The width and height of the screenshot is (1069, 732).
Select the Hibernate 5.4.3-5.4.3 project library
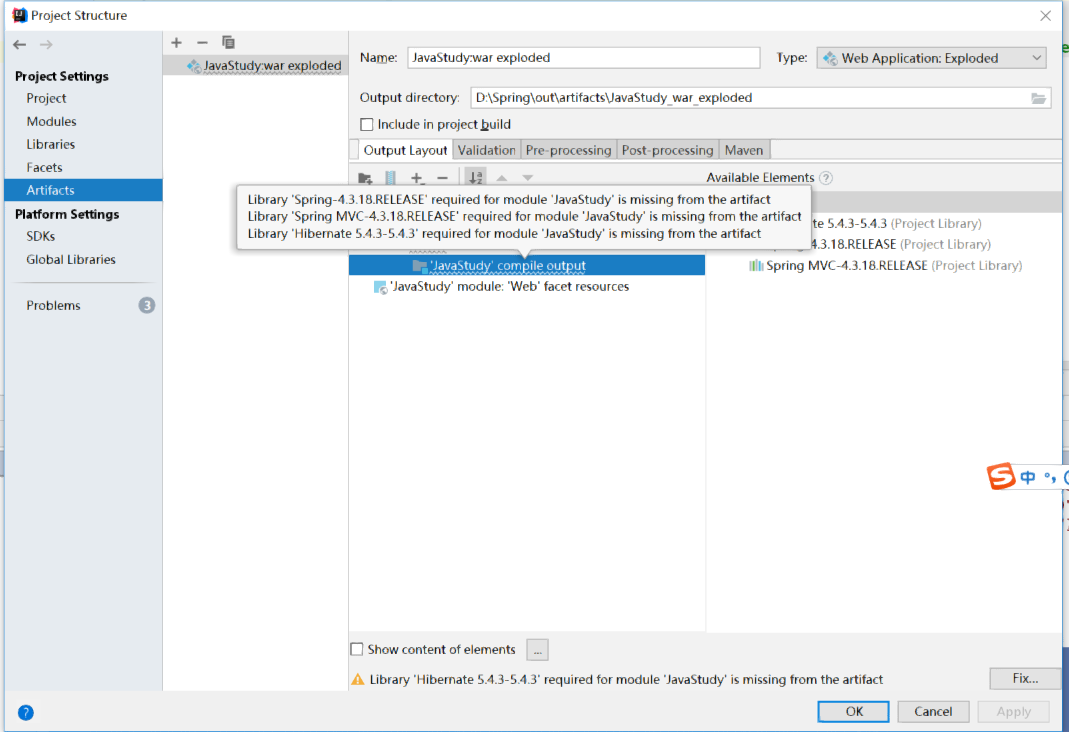pyautogui.click(x=895, y=224)
